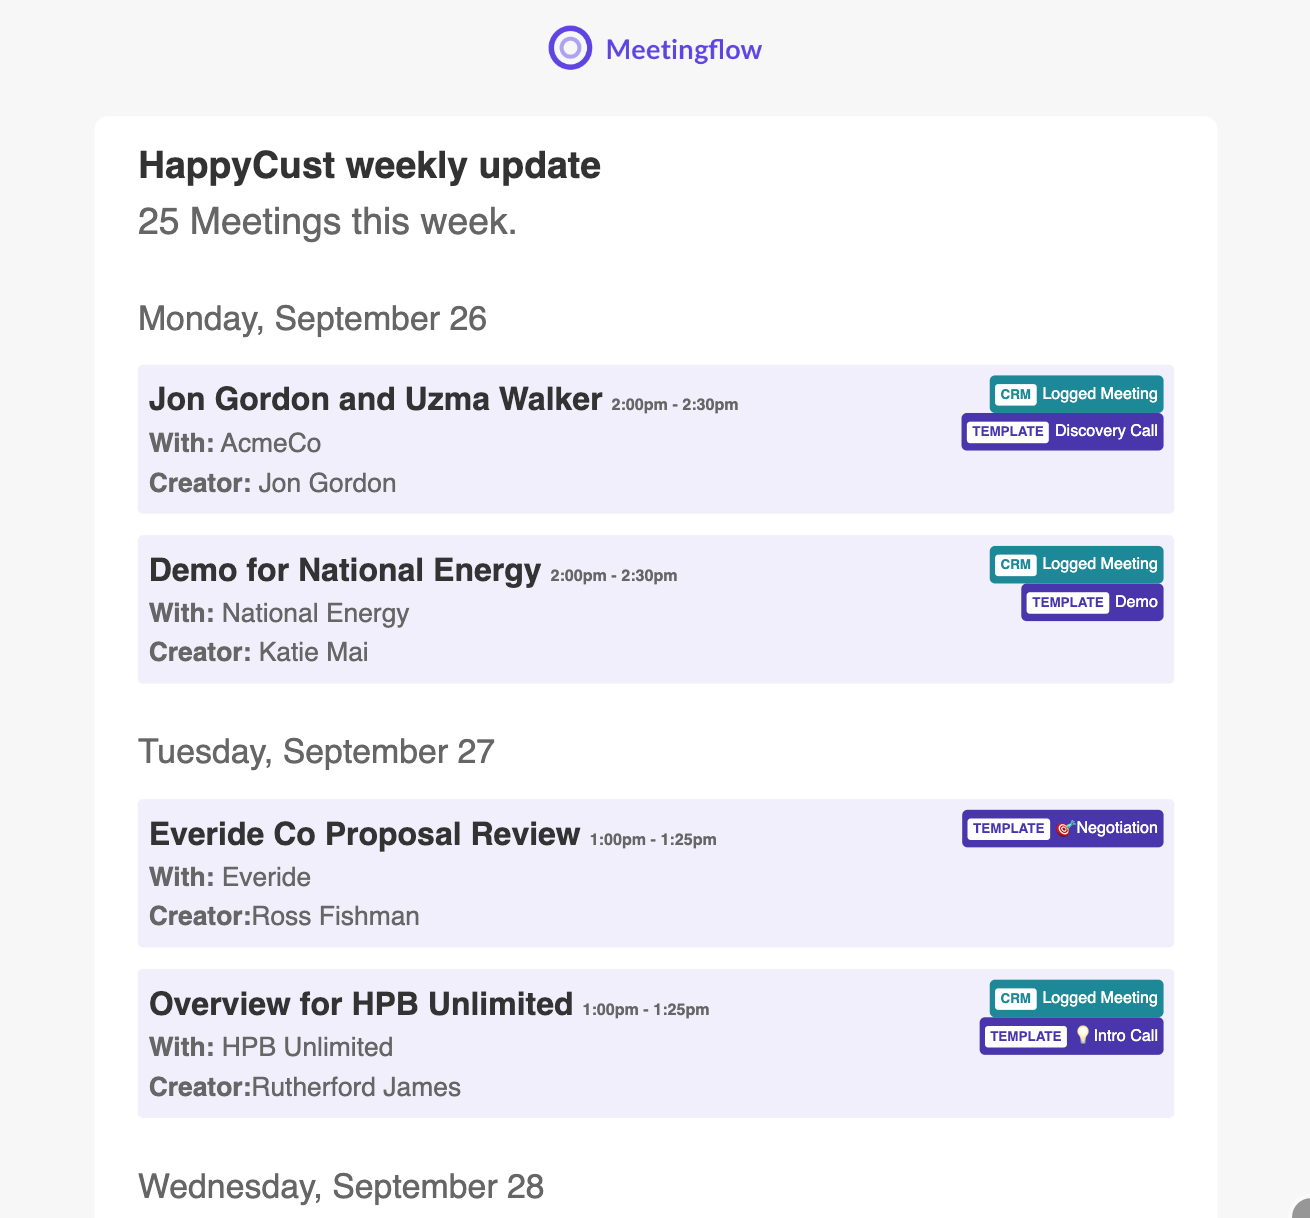Click the gray circle at bottom-right corner
1310x1218 pixels.
pyautogui.click(x=1301, y=1208)
